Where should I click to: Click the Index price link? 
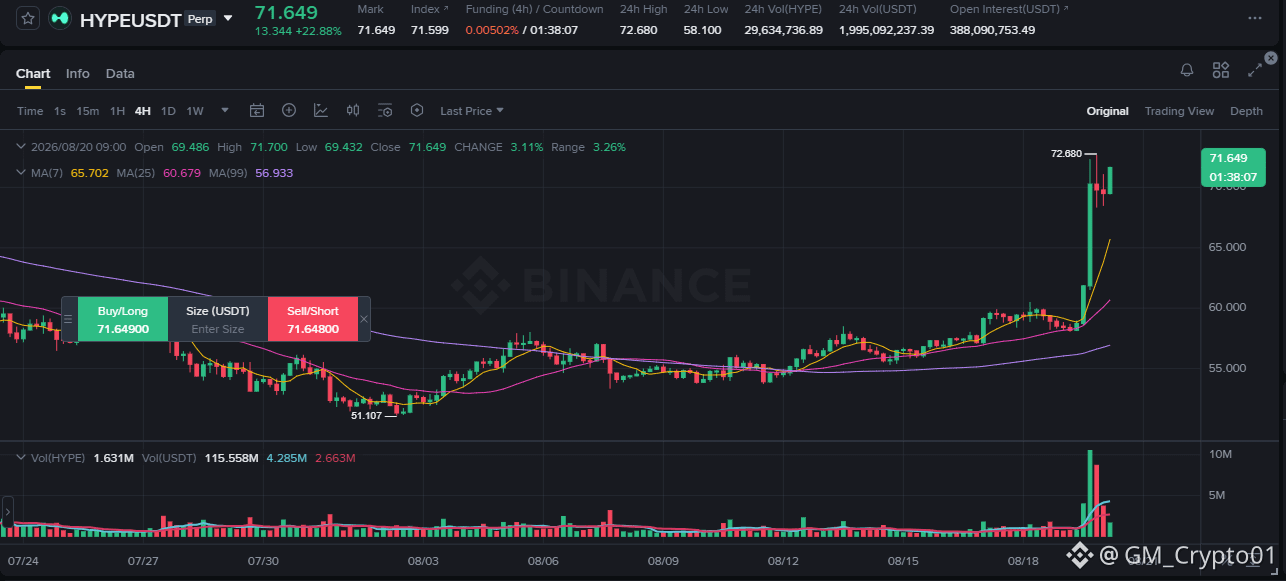pyautogui.click(x=430, y=9)
